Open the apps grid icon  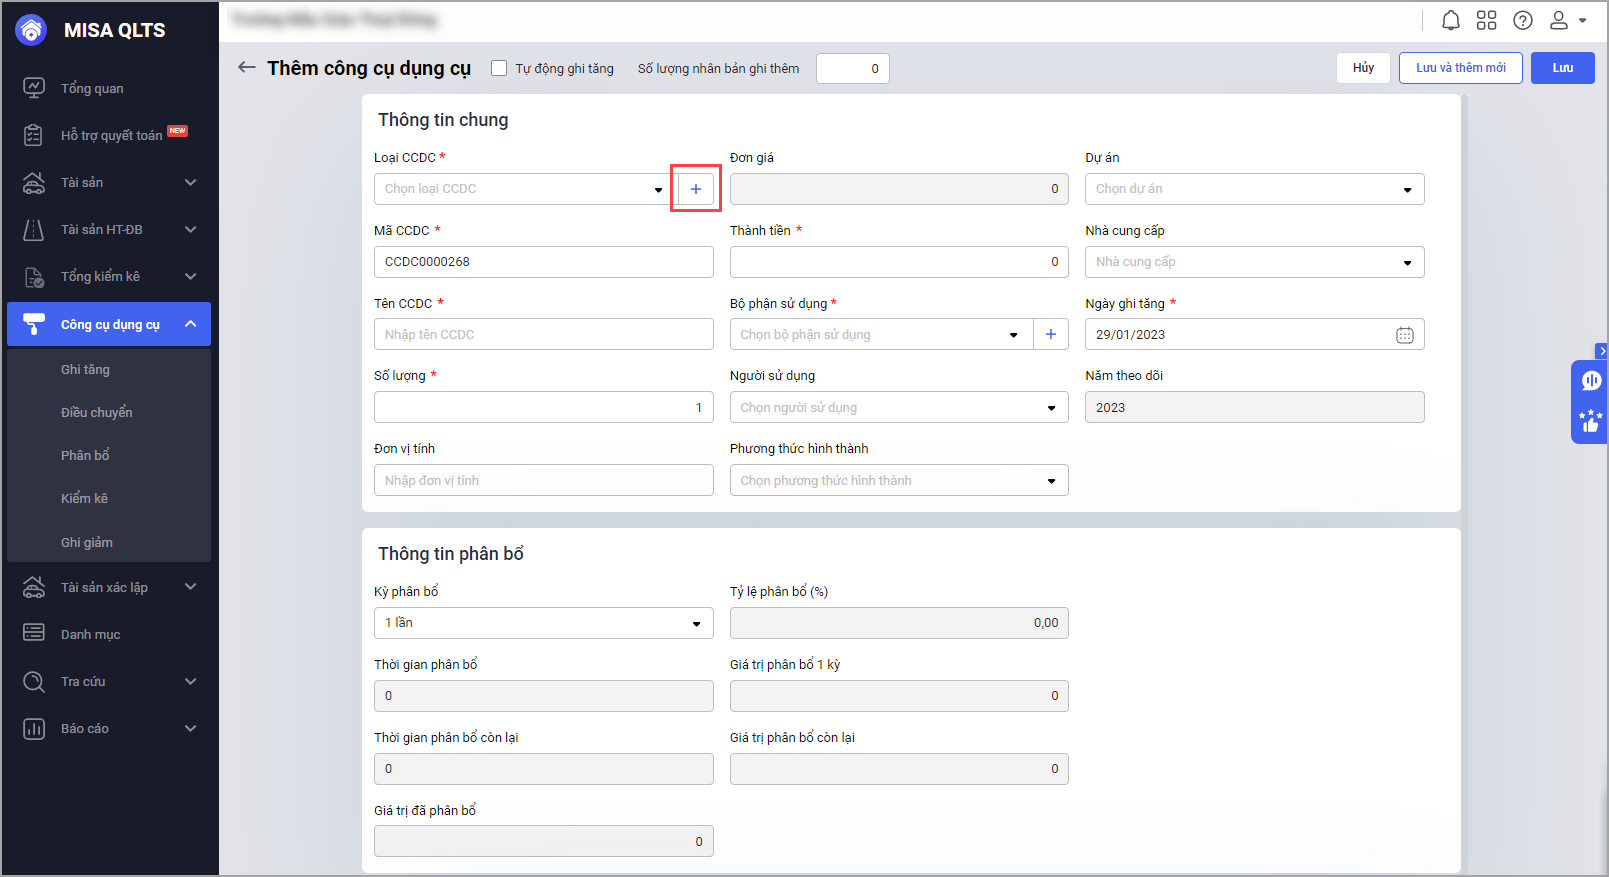[x=1487, y=20]
